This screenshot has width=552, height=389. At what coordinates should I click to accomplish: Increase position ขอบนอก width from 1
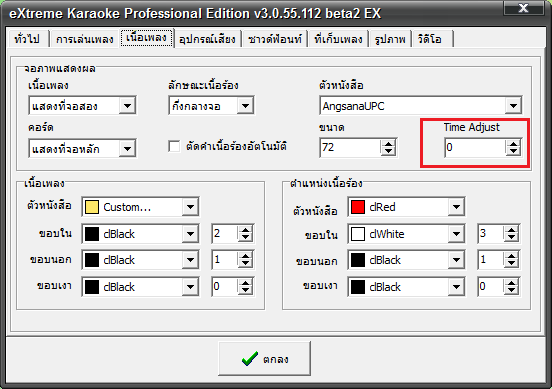tap(511, 257)
